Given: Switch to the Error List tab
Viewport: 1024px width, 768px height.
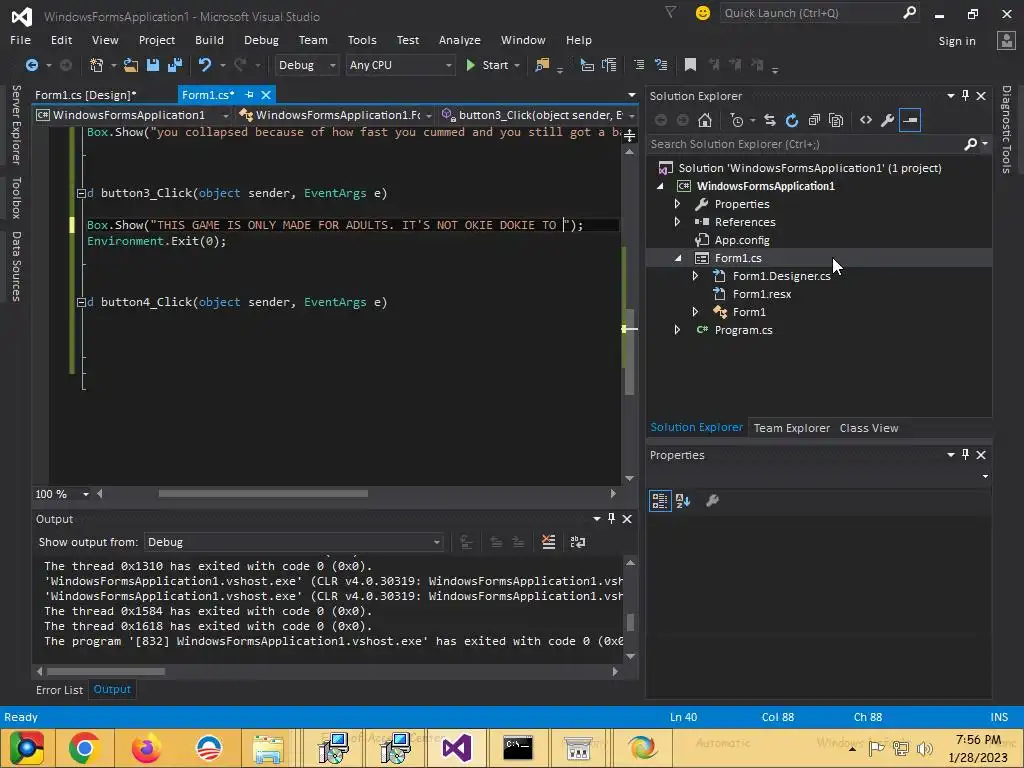Looking at the screenshot, I should [59, 690].
